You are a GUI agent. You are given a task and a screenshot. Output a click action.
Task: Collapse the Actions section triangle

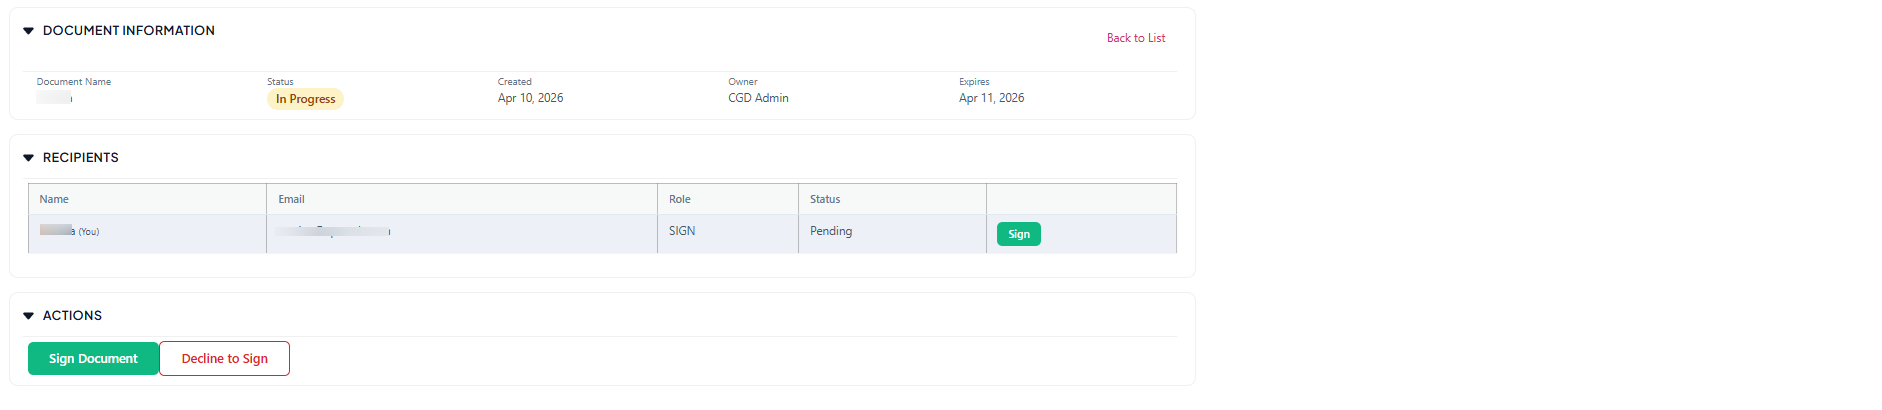click(29, 316)
